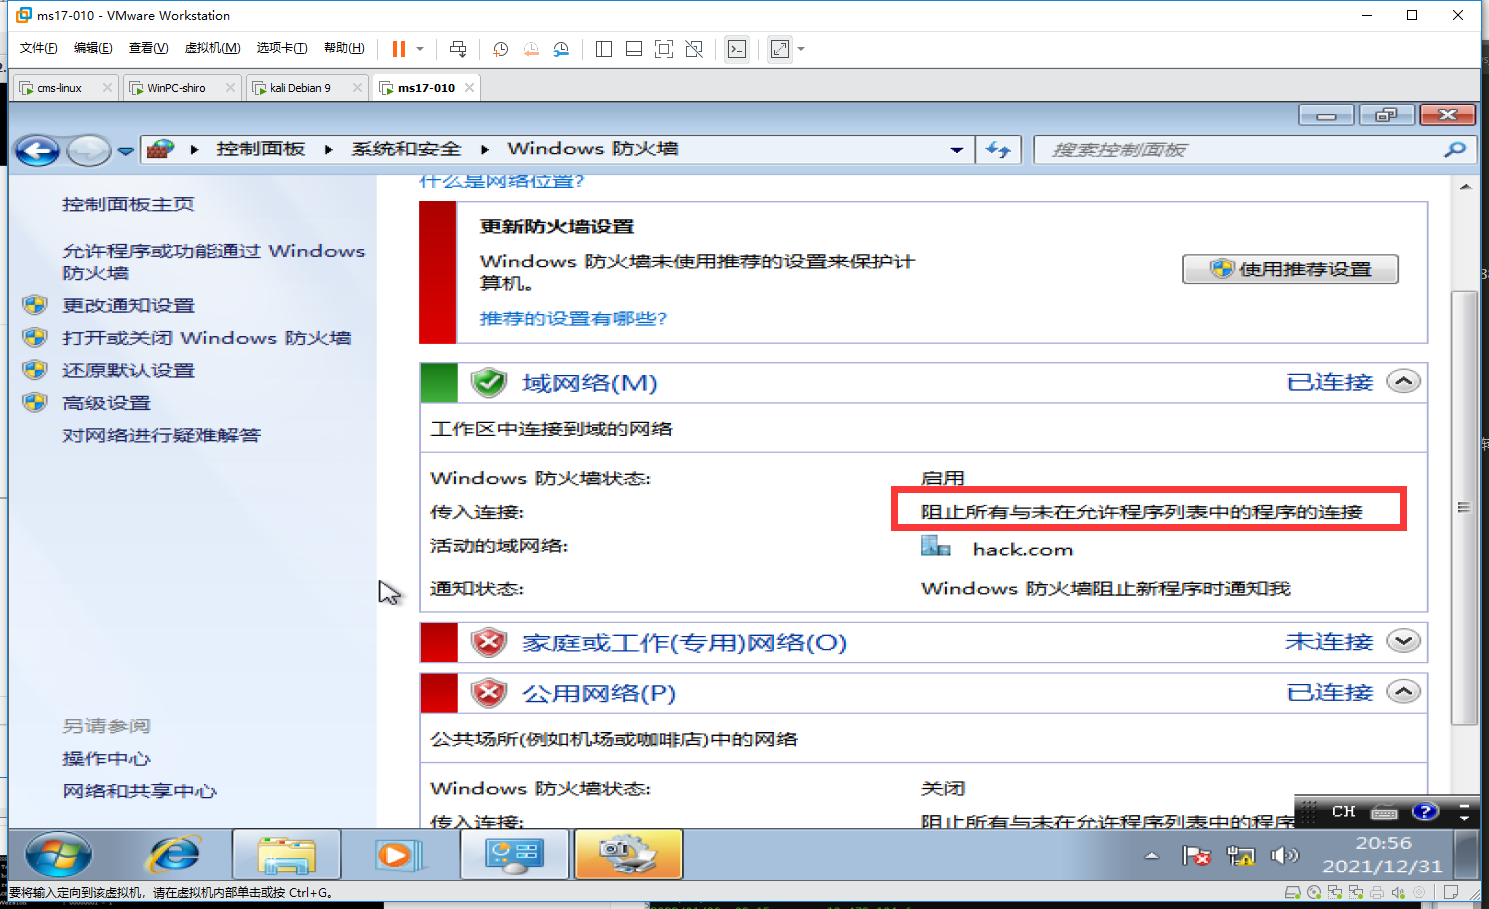1489x909 pixels.
Task: Enter VMware full screen mode
Action: (x=664, y=49)
